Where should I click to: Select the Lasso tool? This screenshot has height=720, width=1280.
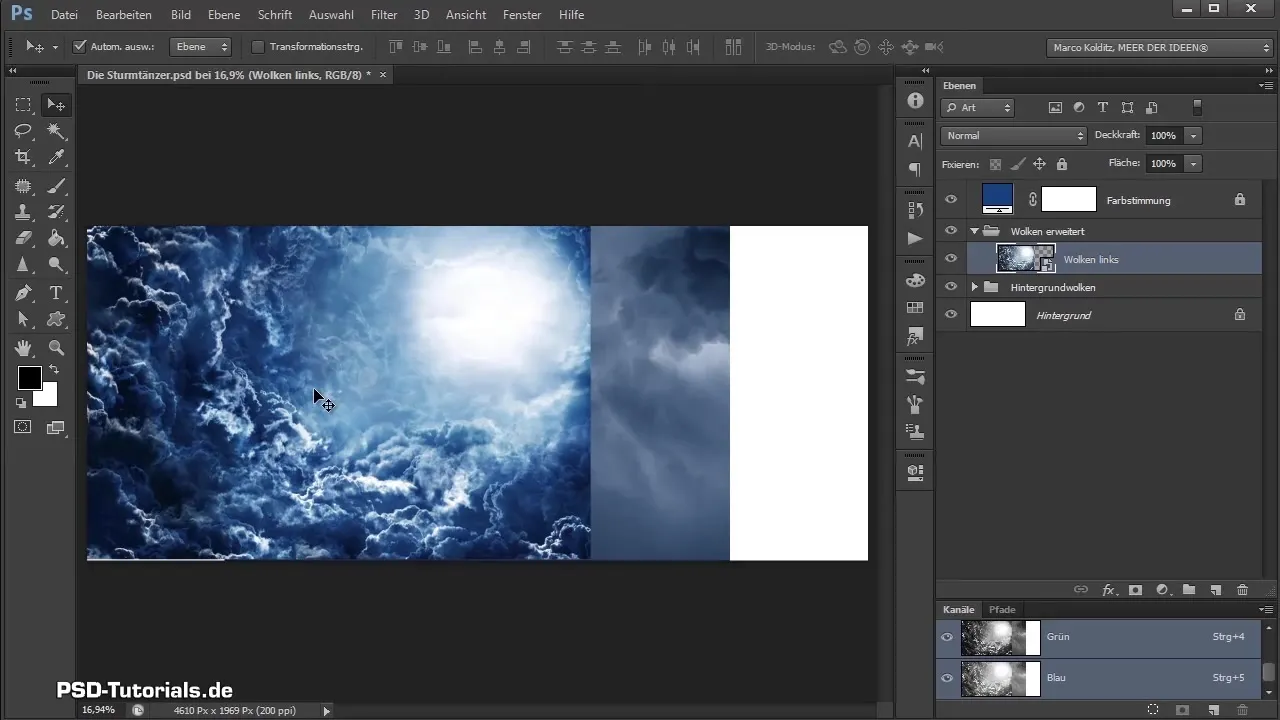[23, 131]
